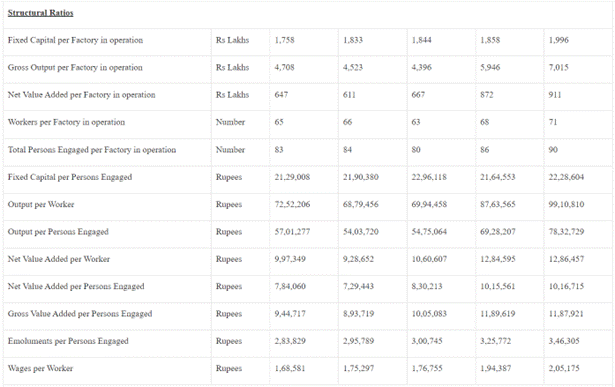Click Net Value Added per Factory label

pyautogui.click(x=82, y=95)
